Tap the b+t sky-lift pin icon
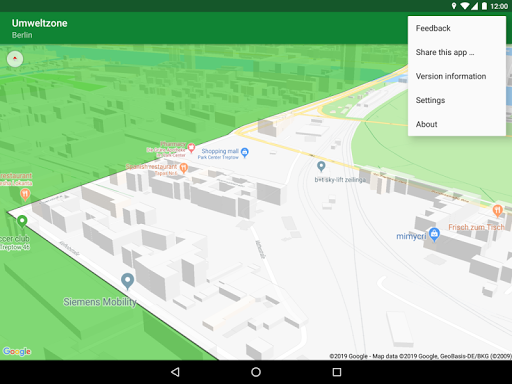The image size is (512, 384). 321,166
